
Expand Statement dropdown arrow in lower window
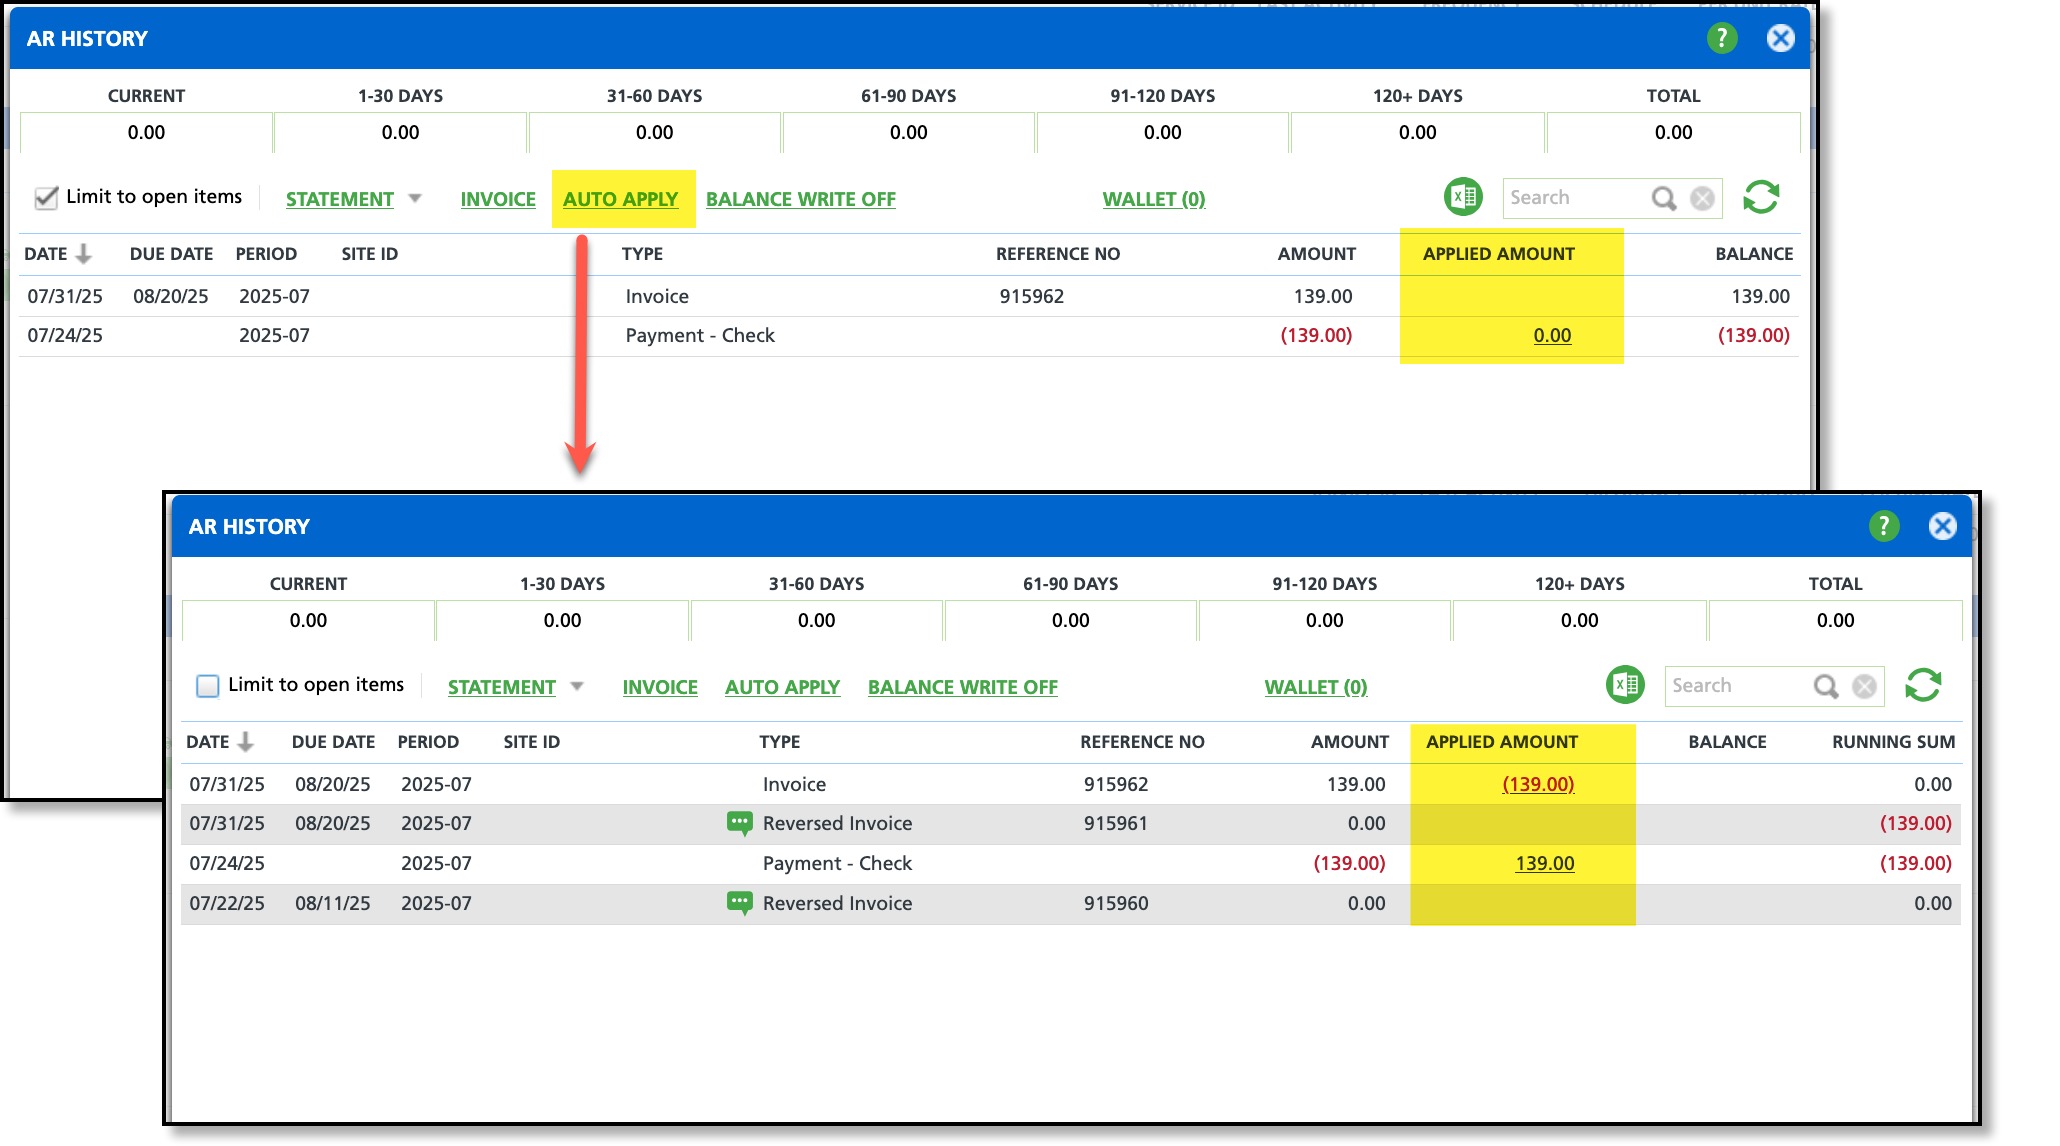577,686
